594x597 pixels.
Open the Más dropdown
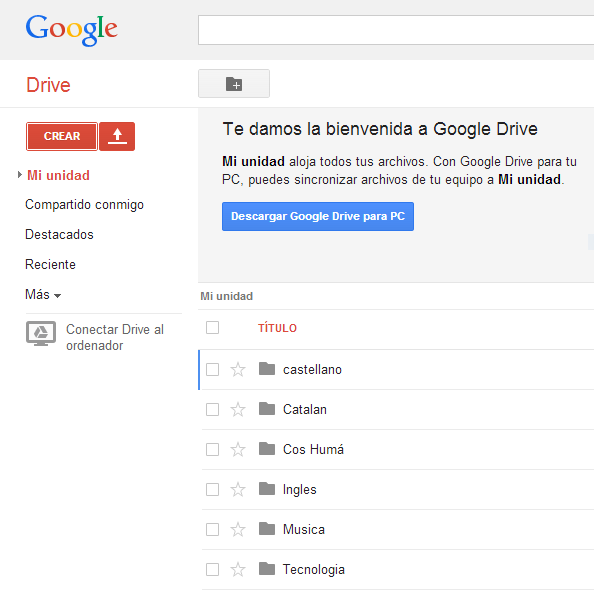[43, 294]
